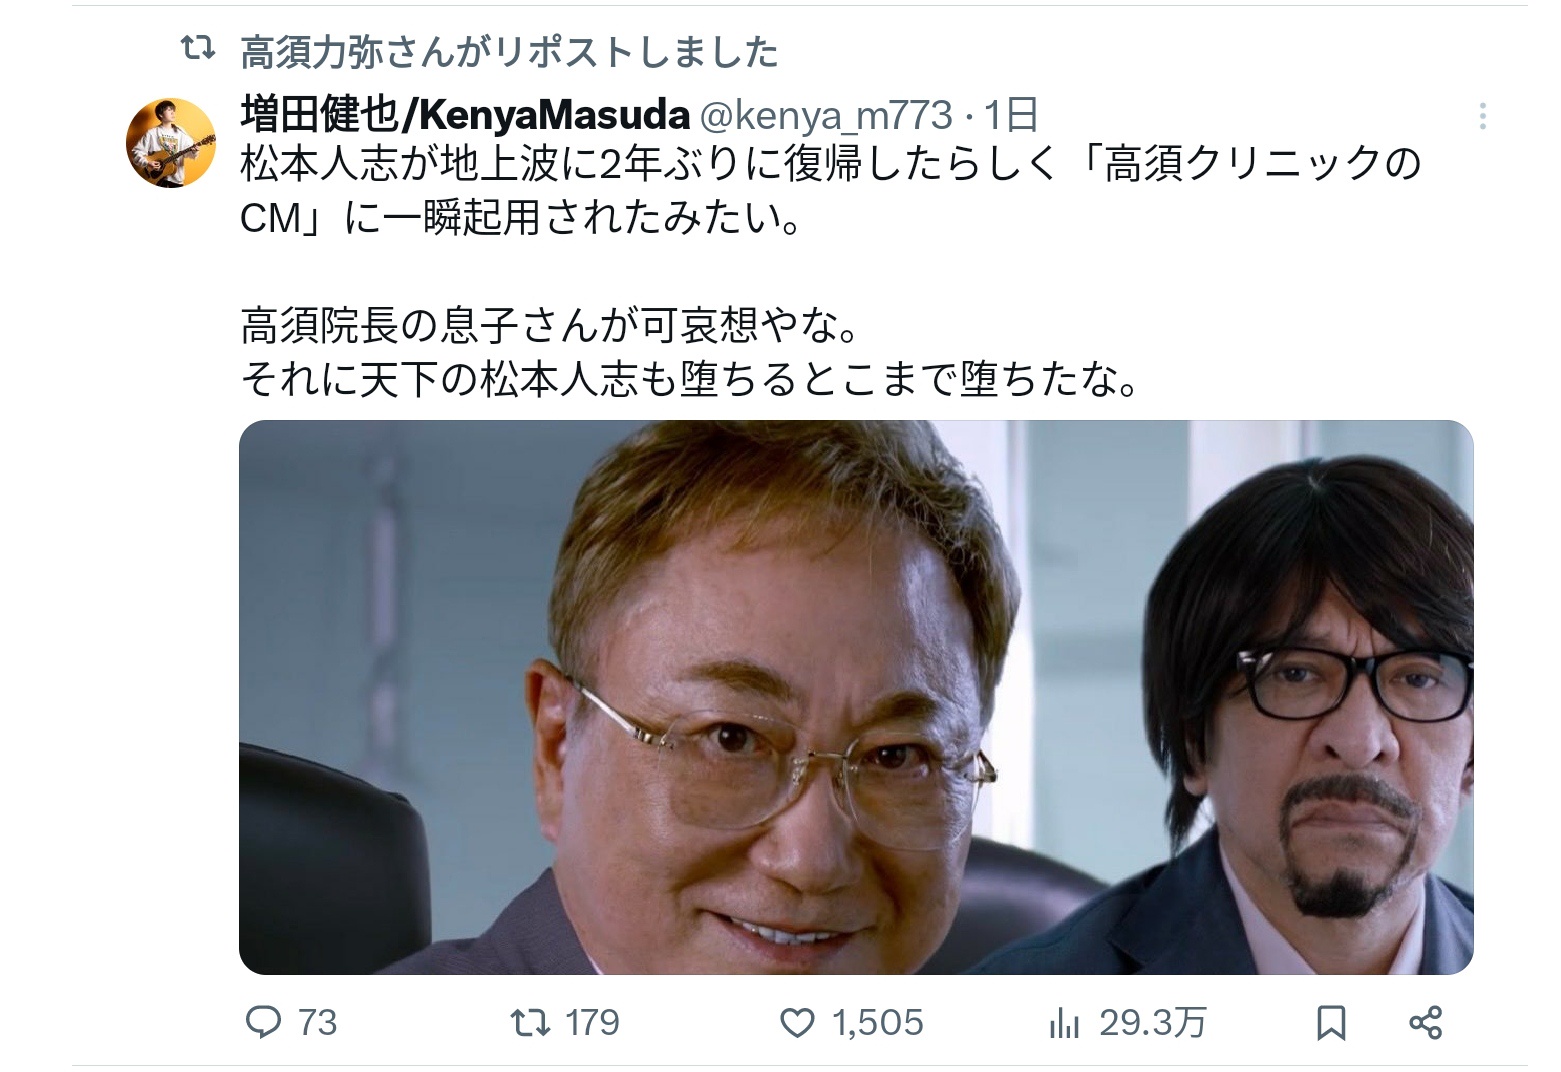Repost this tweet using the arrows icon
Screen dimensions: 1561x1072
coord(529,1021)
